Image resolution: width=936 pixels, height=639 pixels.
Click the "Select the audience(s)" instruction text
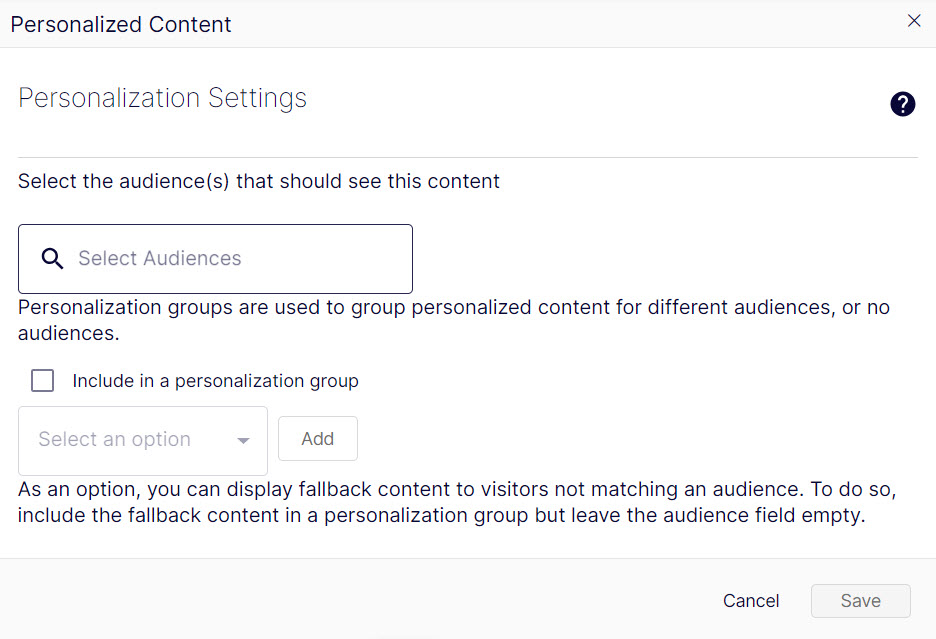258,181
